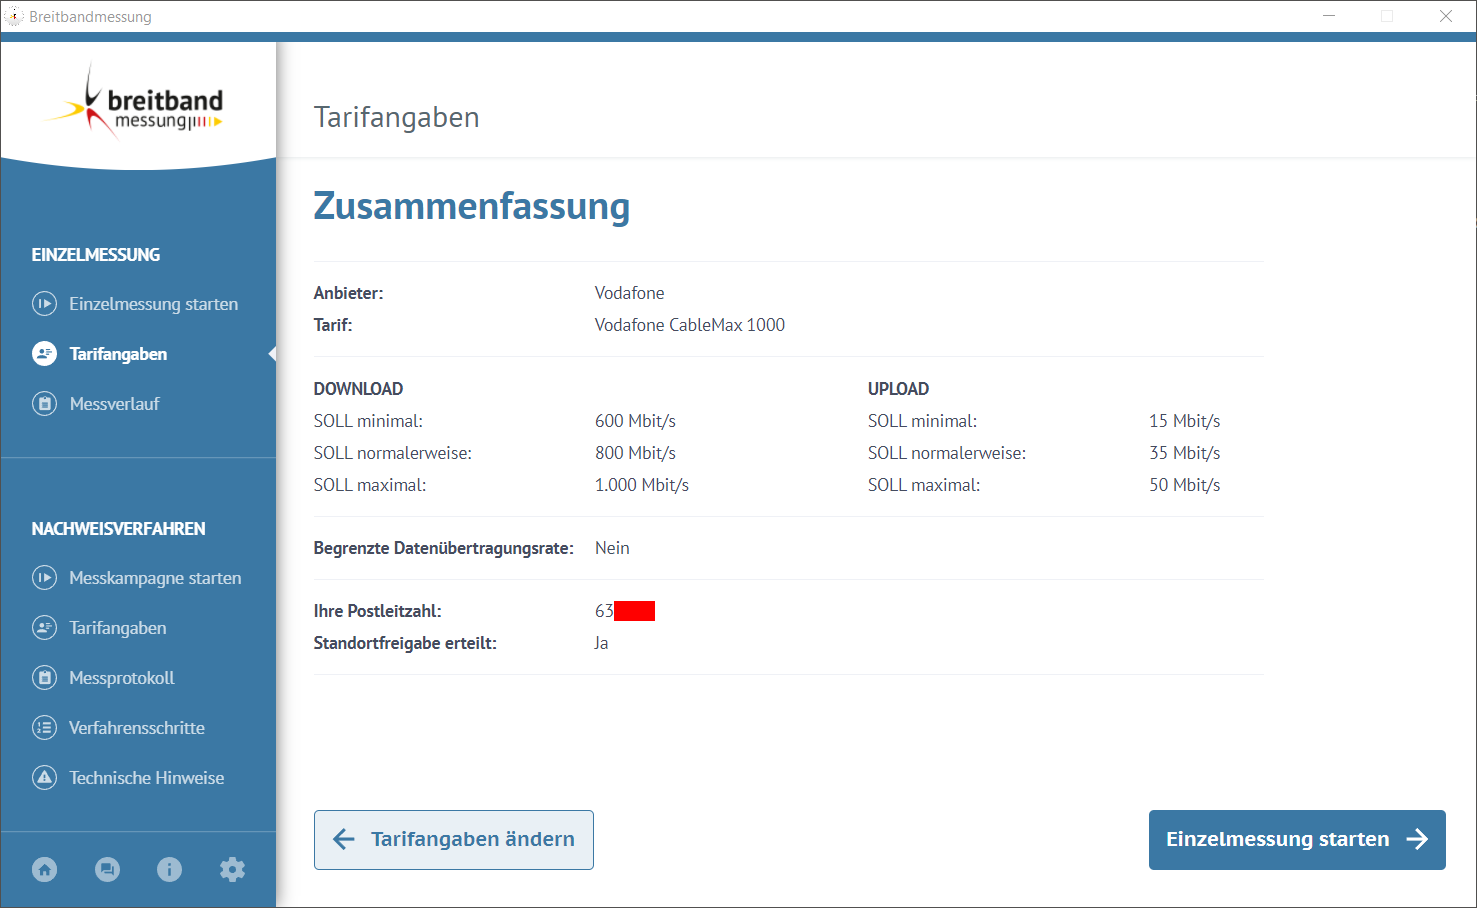Click the Anbieter label
This screenshot has height=908, width=1477.
pyautogui.click(x=348, y=293)
